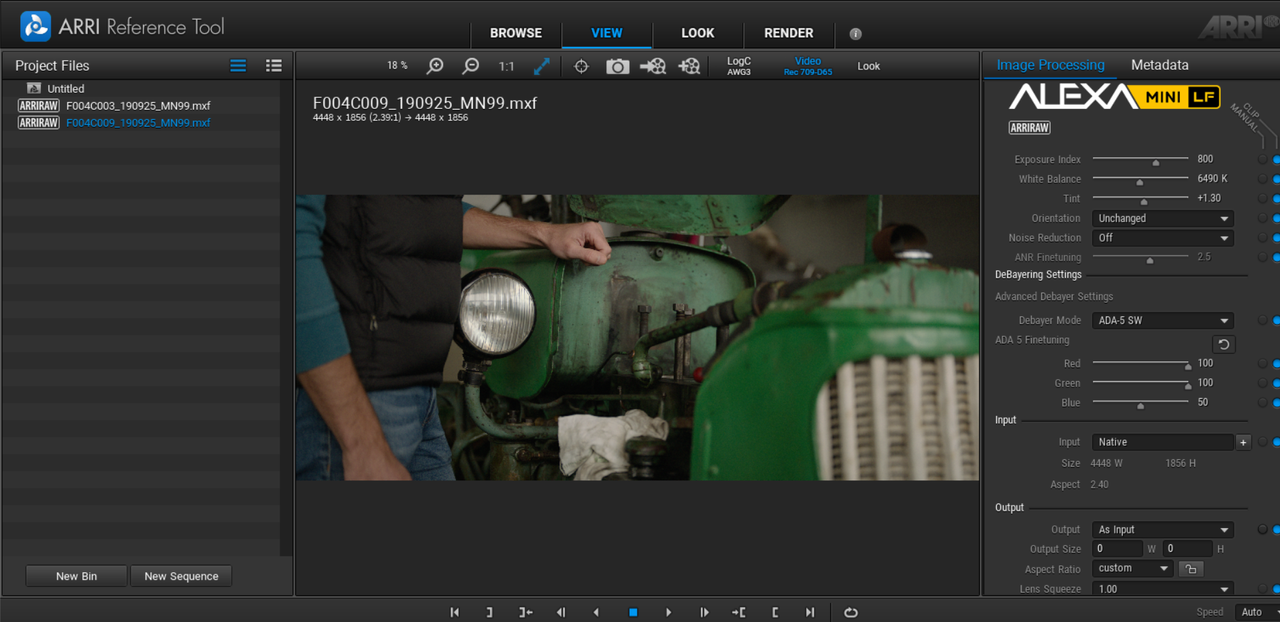Click the Output Size height field
The image size is (1280, 622).
1187,549
